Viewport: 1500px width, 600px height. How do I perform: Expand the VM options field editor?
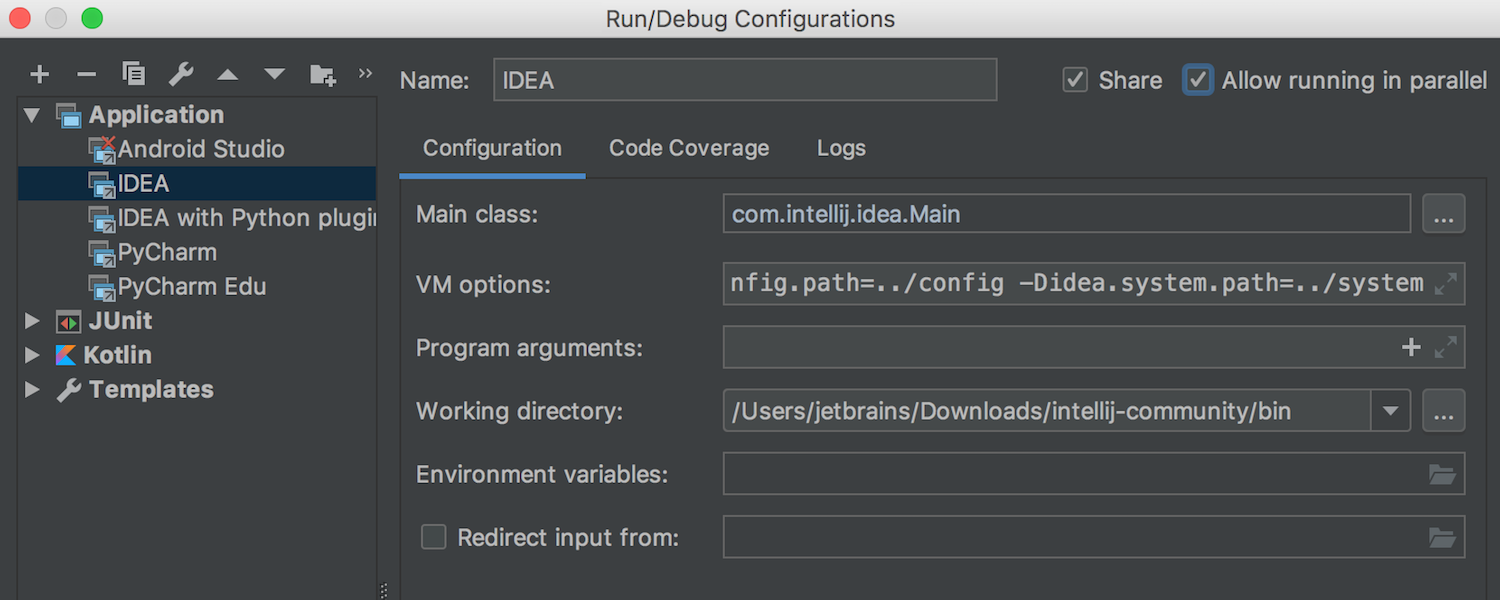(1445, 284)
